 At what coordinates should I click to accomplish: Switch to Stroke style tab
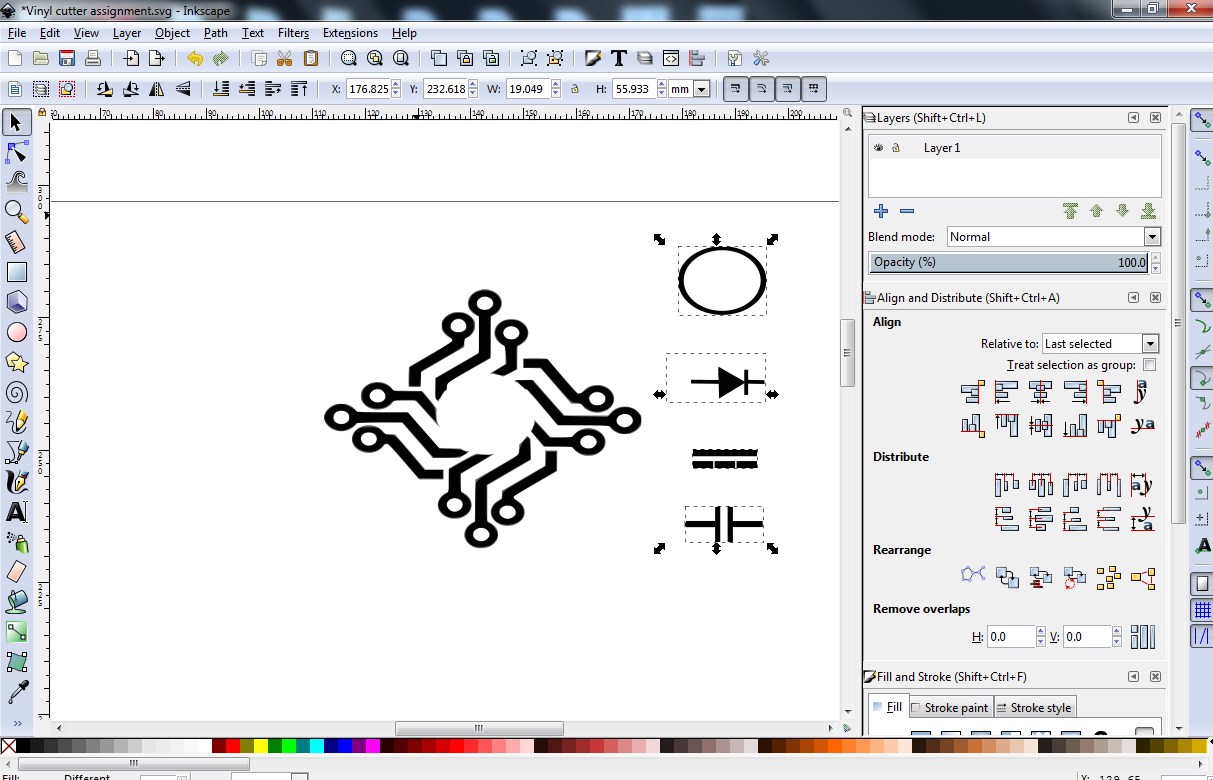[x=1033, y=708]
